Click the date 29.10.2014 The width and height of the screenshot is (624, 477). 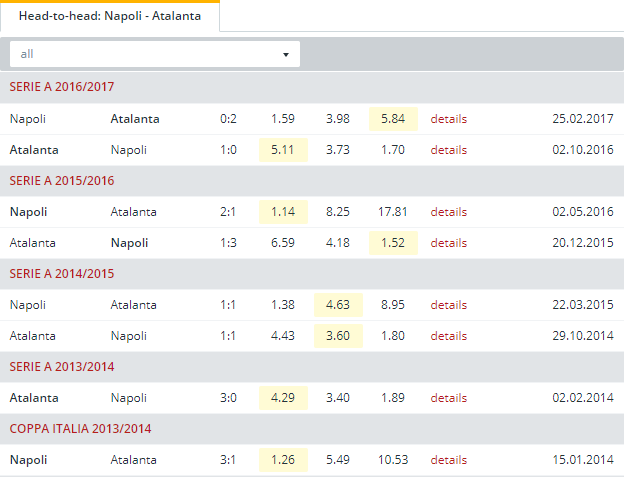tap(583, 336)
